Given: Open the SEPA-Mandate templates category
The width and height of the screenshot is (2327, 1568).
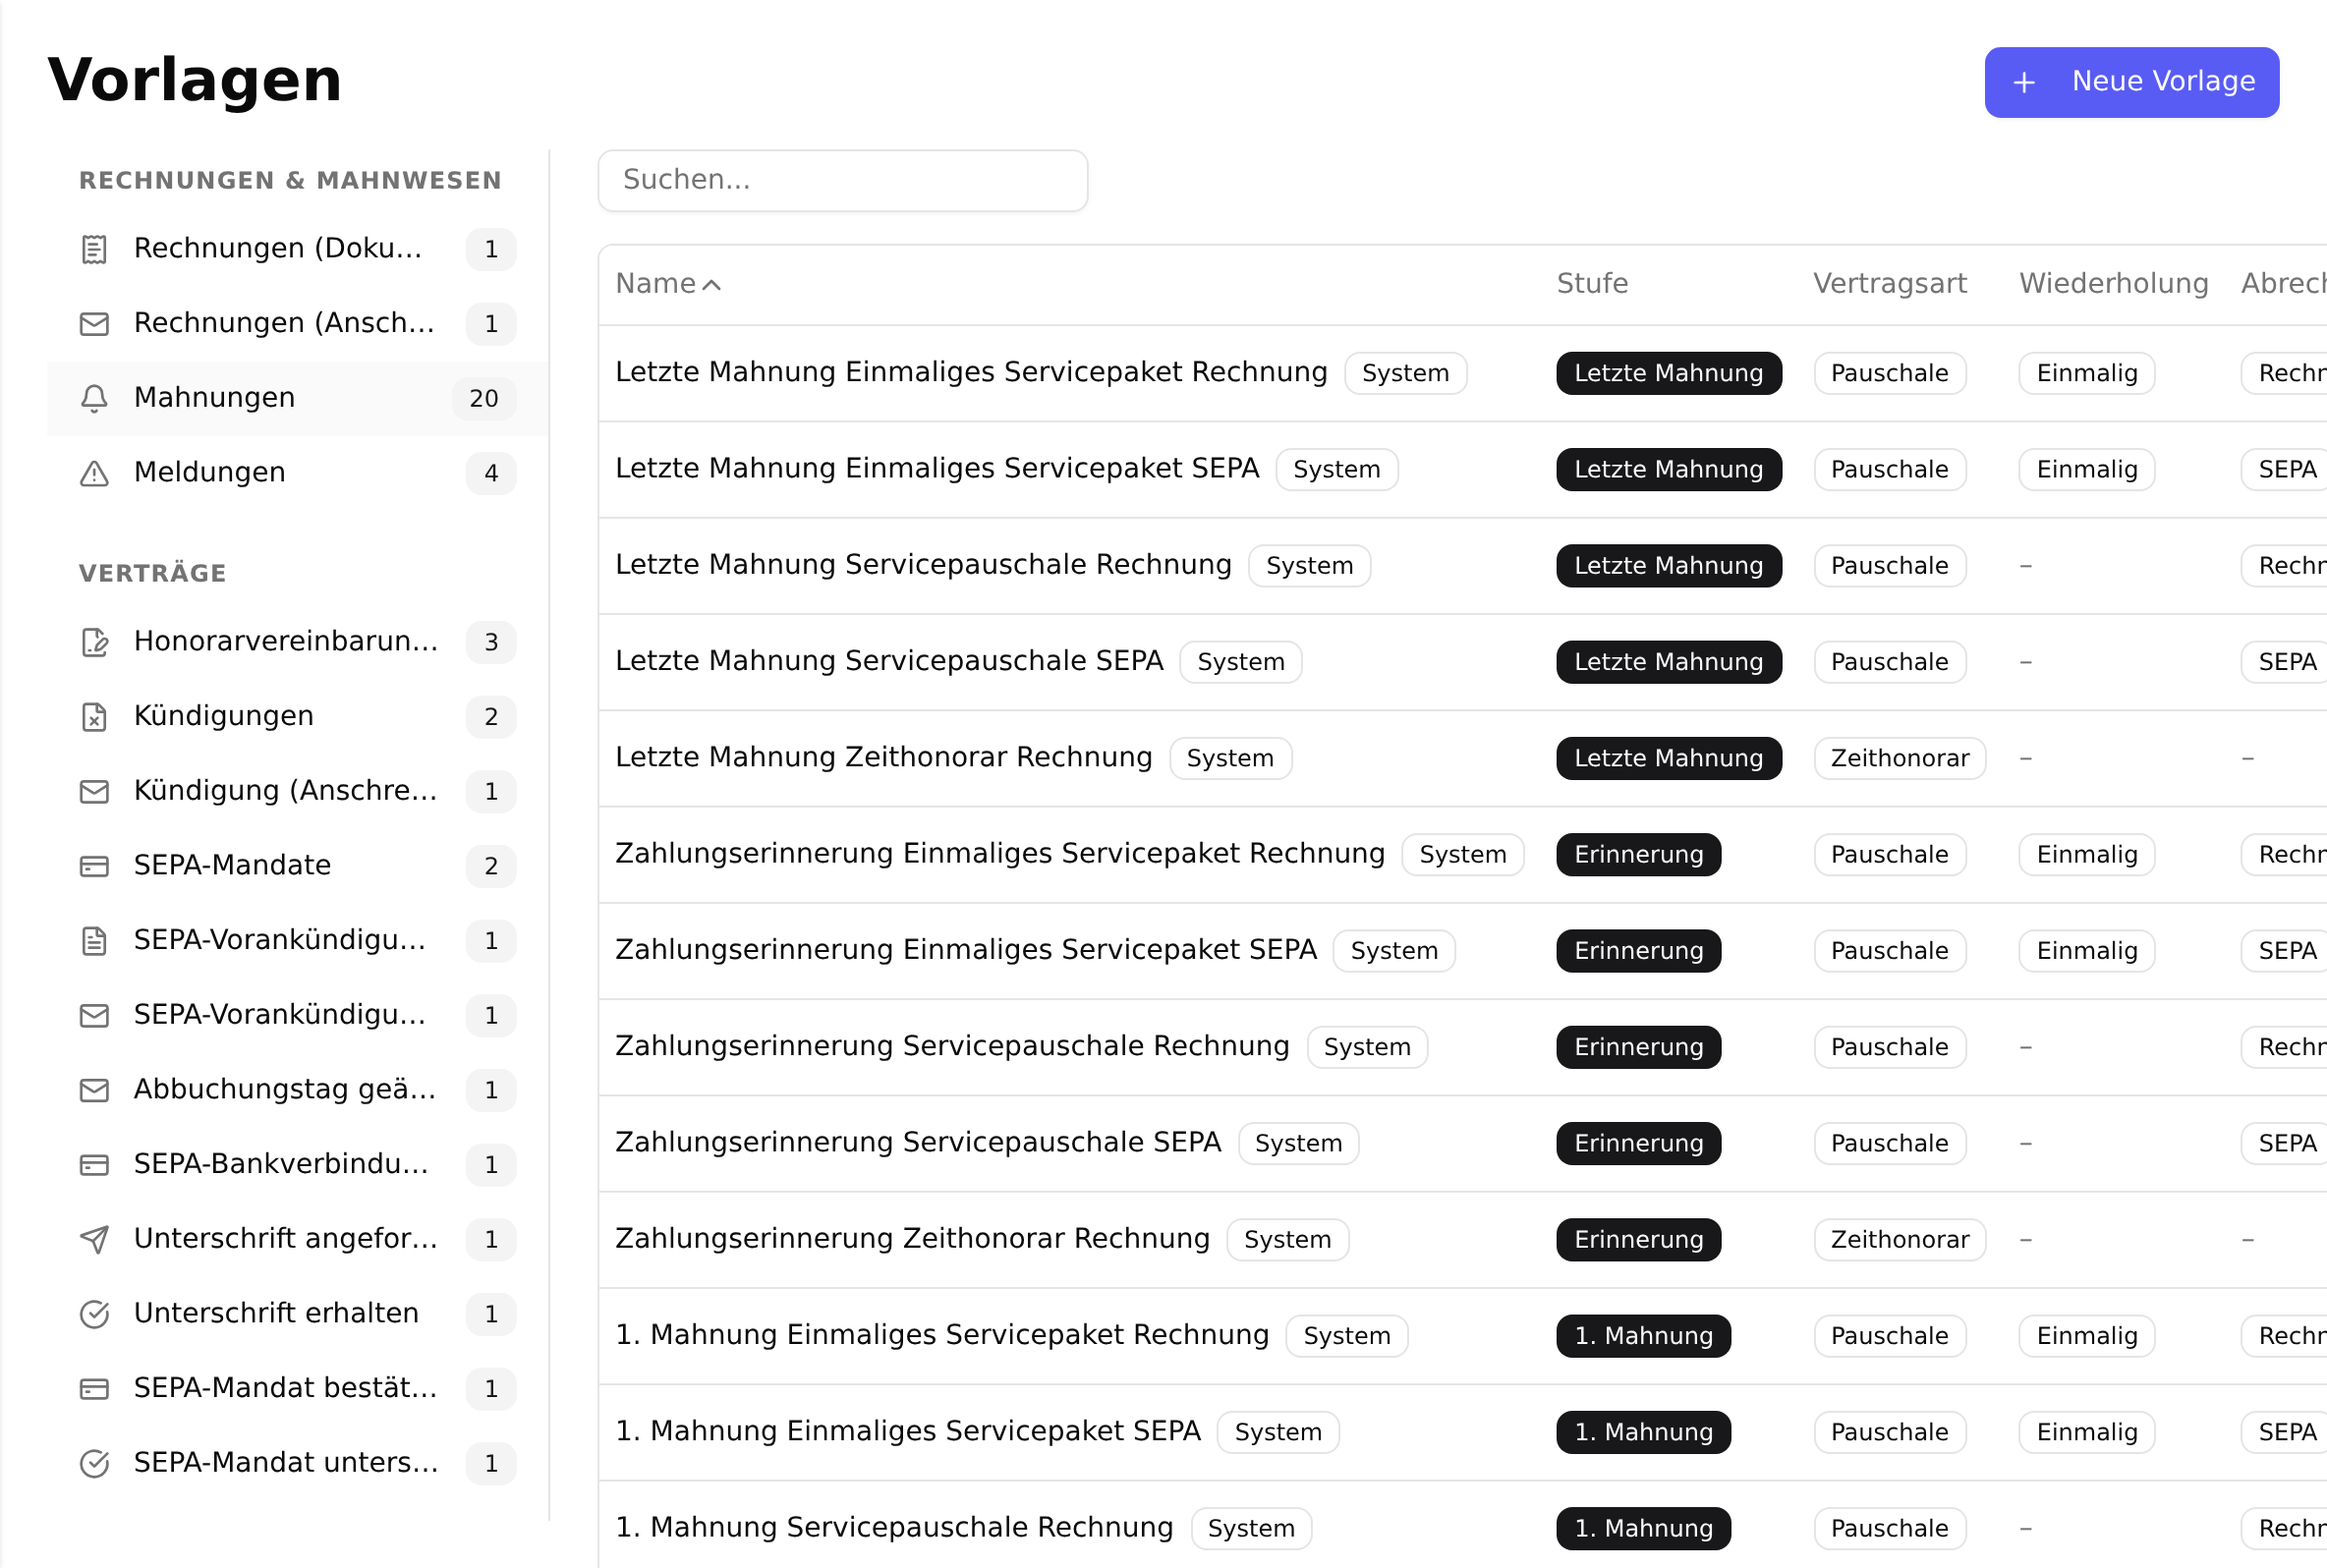Looking at the screenshot, I should click(297, 866).
